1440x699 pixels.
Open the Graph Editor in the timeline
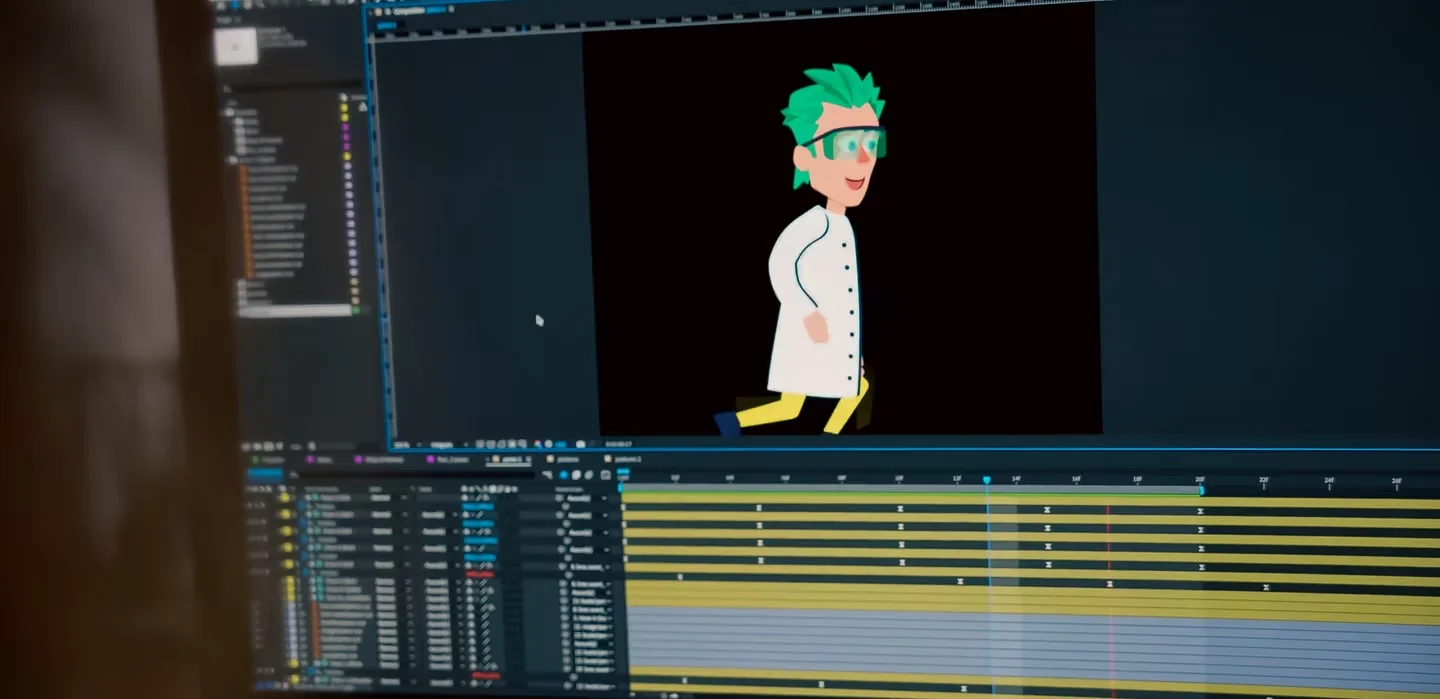pyautogui.click(x=606, y=475)
